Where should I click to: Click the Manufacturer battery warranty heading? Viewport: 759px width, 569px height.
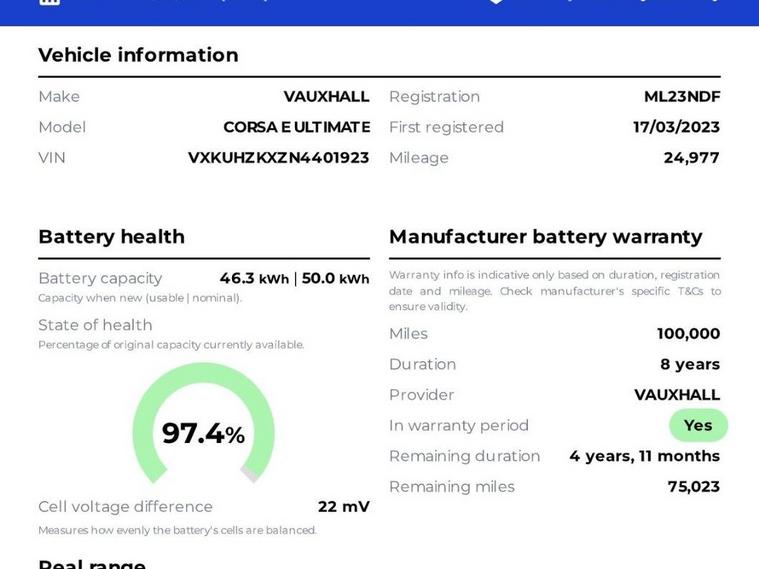click(x=546, y=237)
